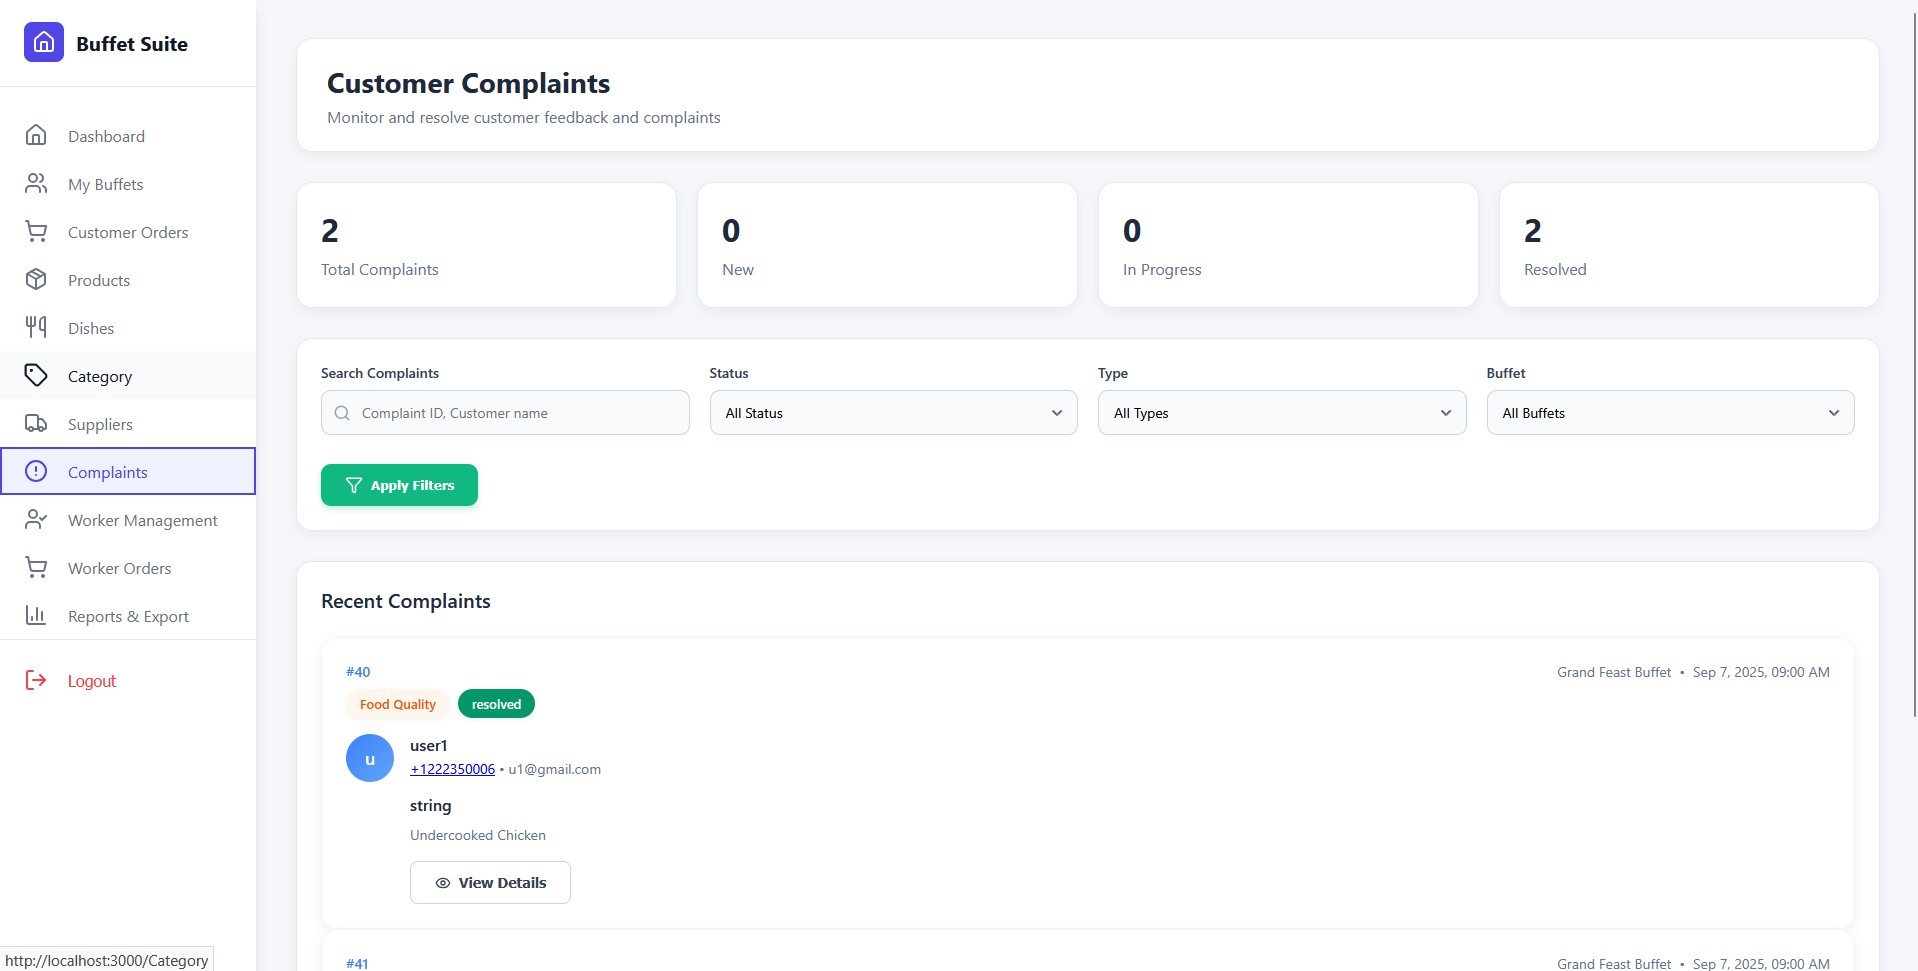This screenshot has height=971, width=1918.
Task: Expand the All Types dropdown
Action: pos(1281,413)
